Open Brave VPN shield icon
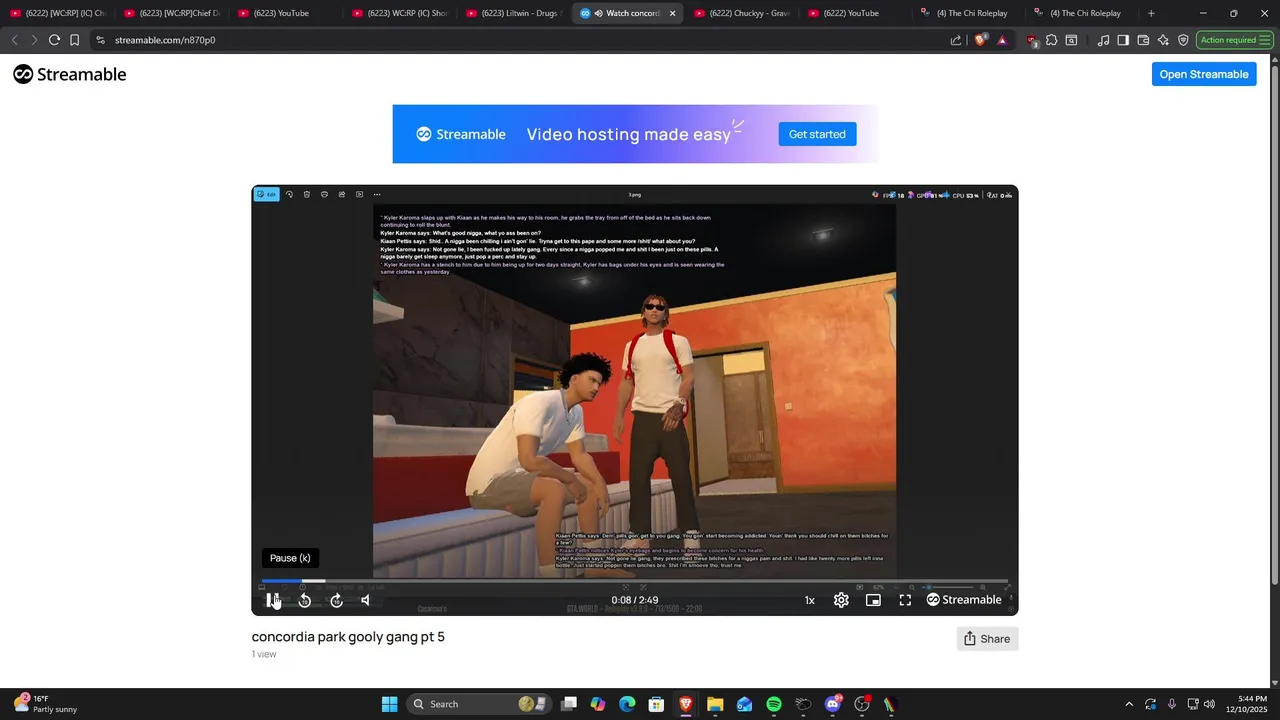Screen dimensions: 1280x720 [1183, 40]
